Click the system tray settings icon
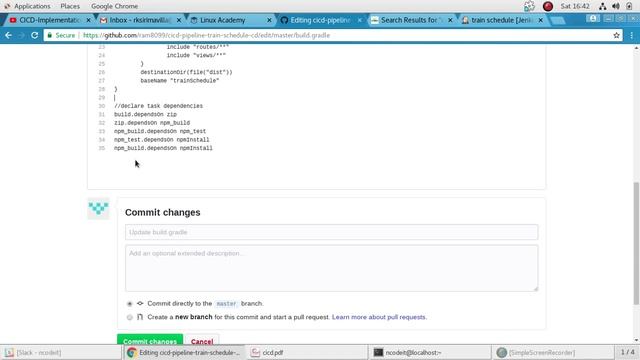This screenshot has width=640, height=360. pos(529,6)
